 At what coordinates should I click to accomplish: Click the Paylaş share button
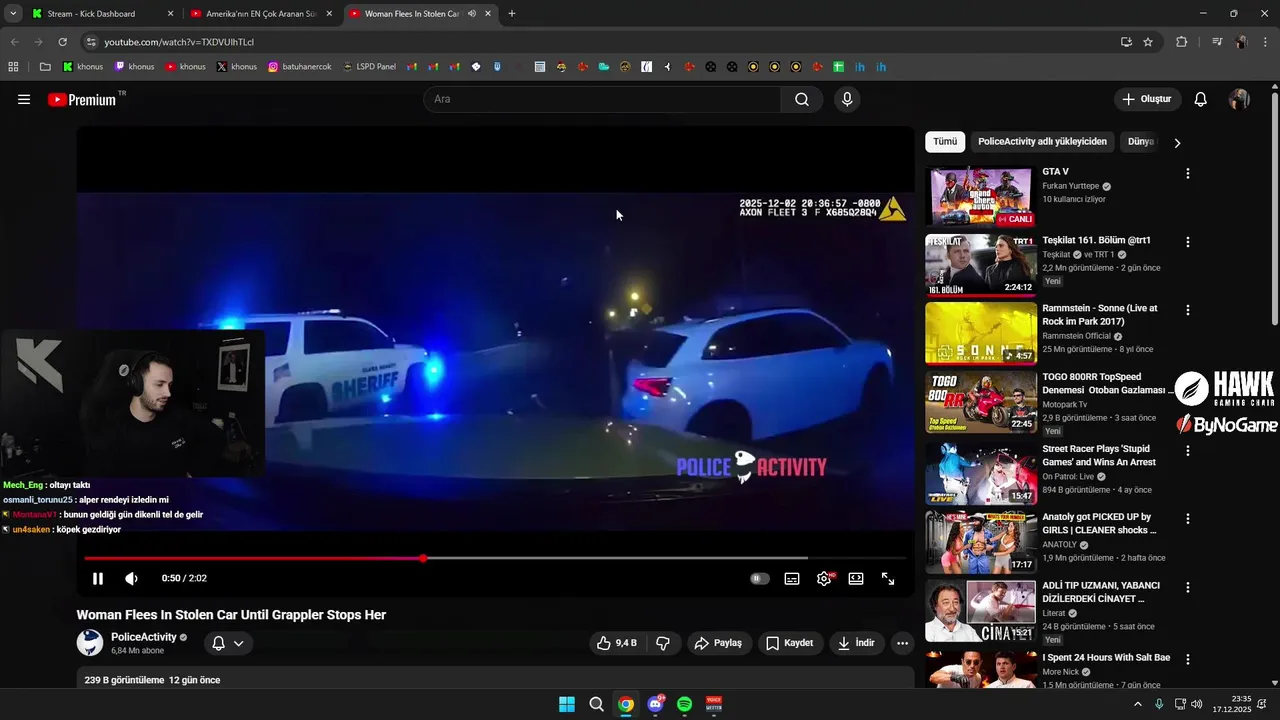[x=719, y=643]
